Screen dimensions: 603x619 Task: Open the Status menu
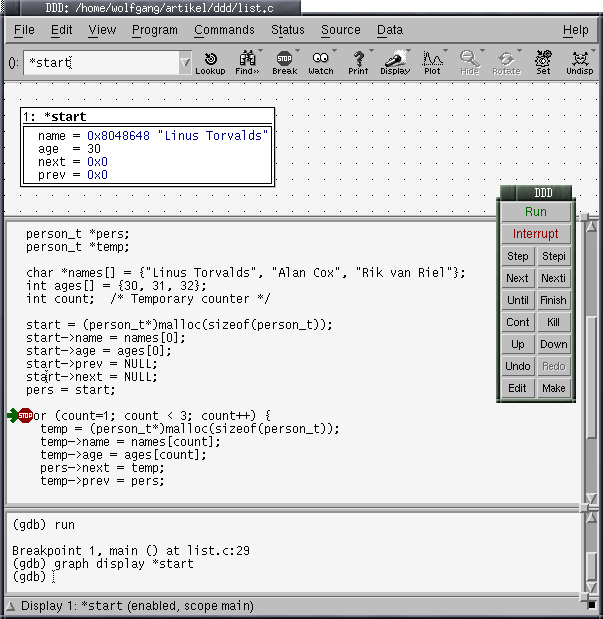point(288,30)
